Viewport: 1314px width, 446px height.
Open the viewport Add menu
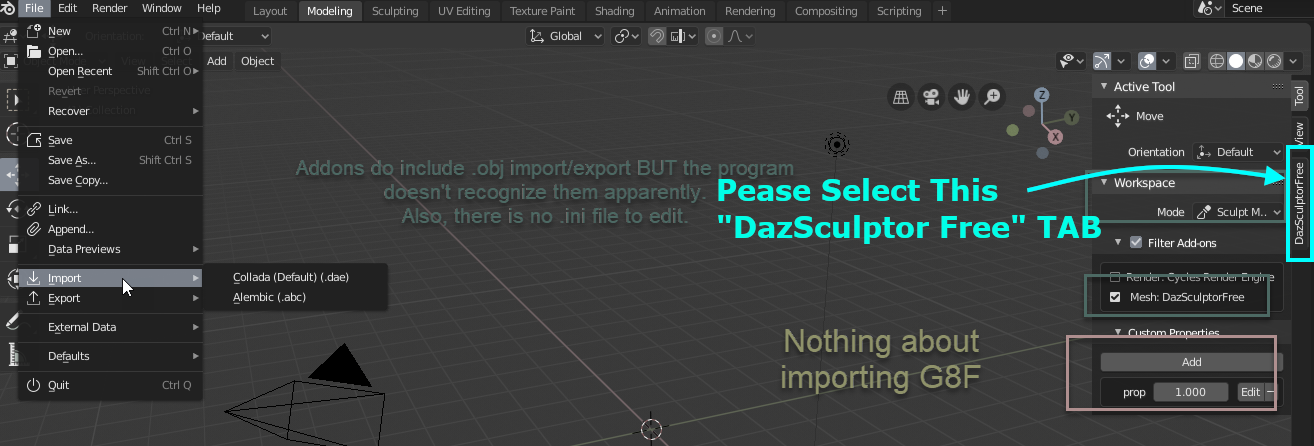(216, 61)
